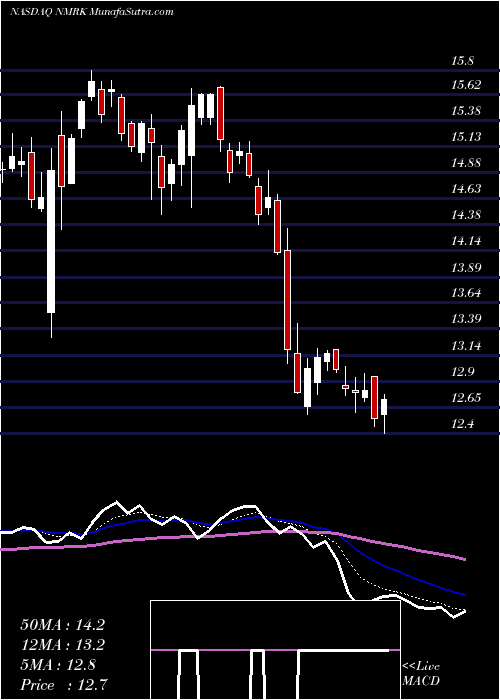The height and width of the screenshot is (700, 500).
Task: Click the Price : 12.7 readout
Action: tap(64, 685)
